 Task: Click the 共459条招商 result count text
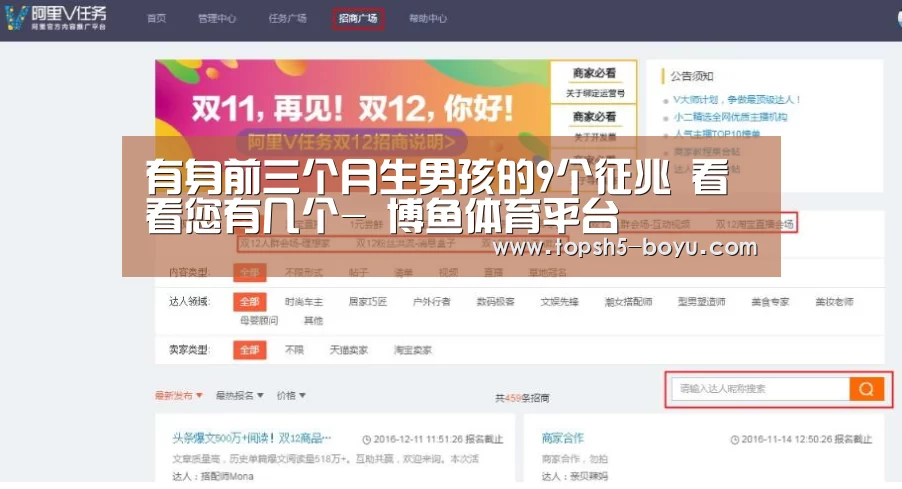(x=522, y=398)
